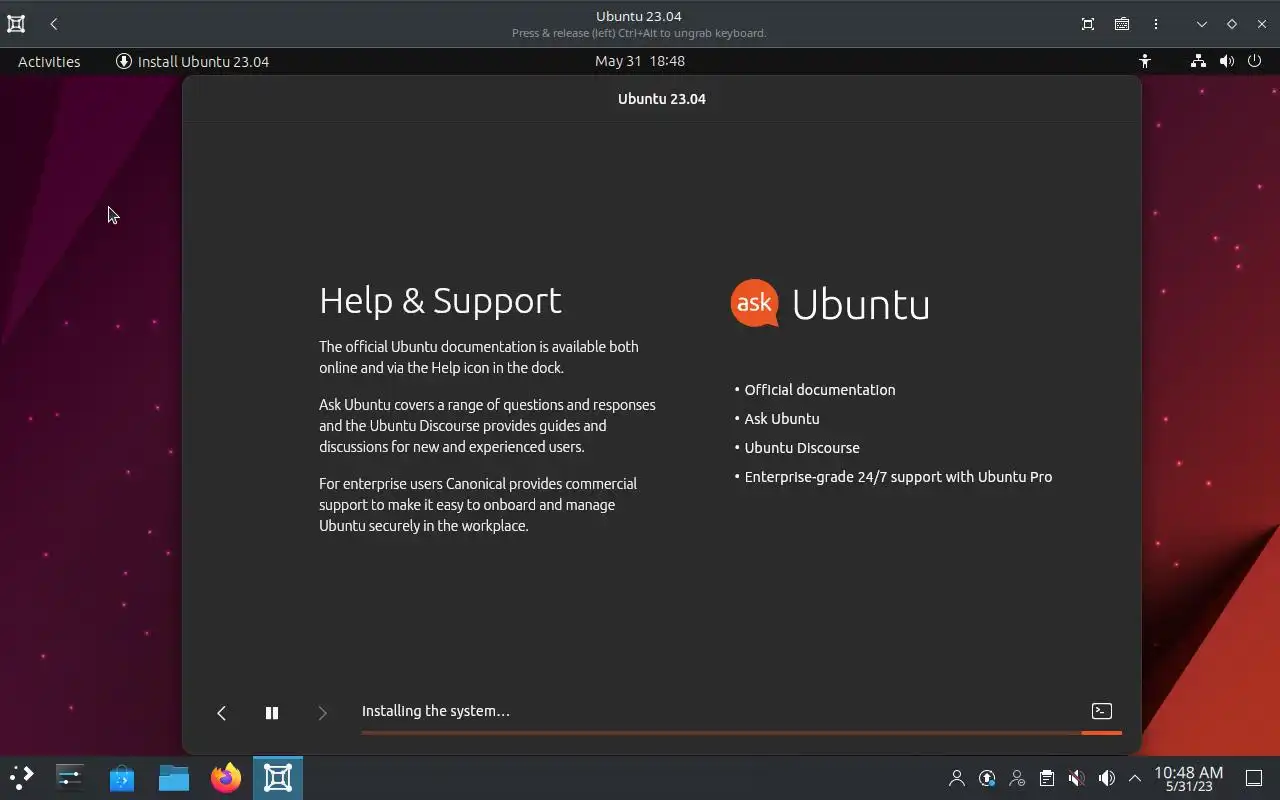This screenshot has height=800, width=1280.
Task: Click the power icon in Ubuntu top bar
Action: coord(1255,61)
